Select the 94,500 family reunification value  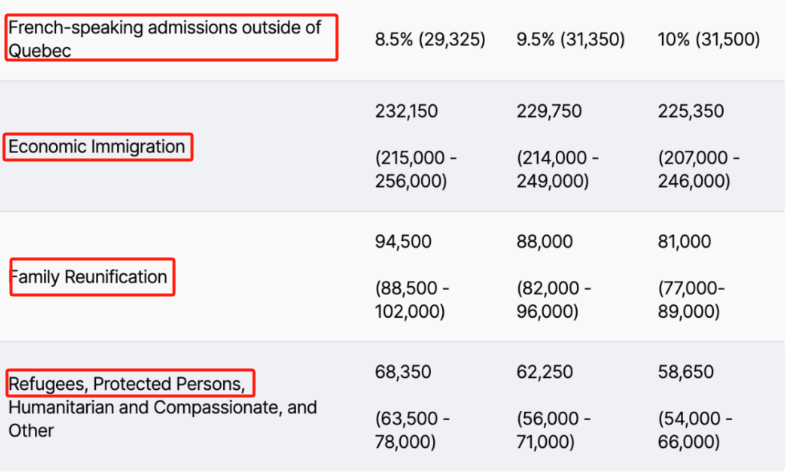click(x=403, y=242)
